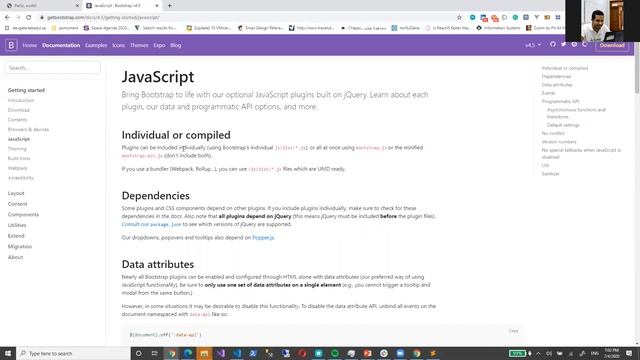640x360 pixels.
Task: Open the notification center icon
Action: click(629, 353)
